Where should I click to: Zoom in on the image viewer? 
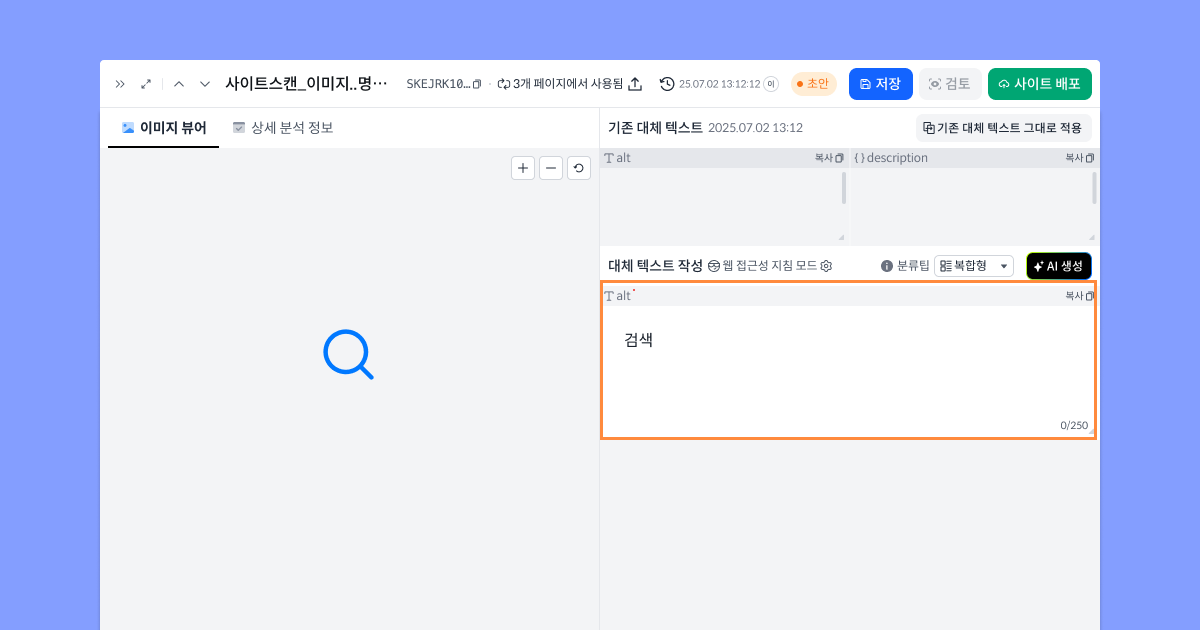point(523,168)
